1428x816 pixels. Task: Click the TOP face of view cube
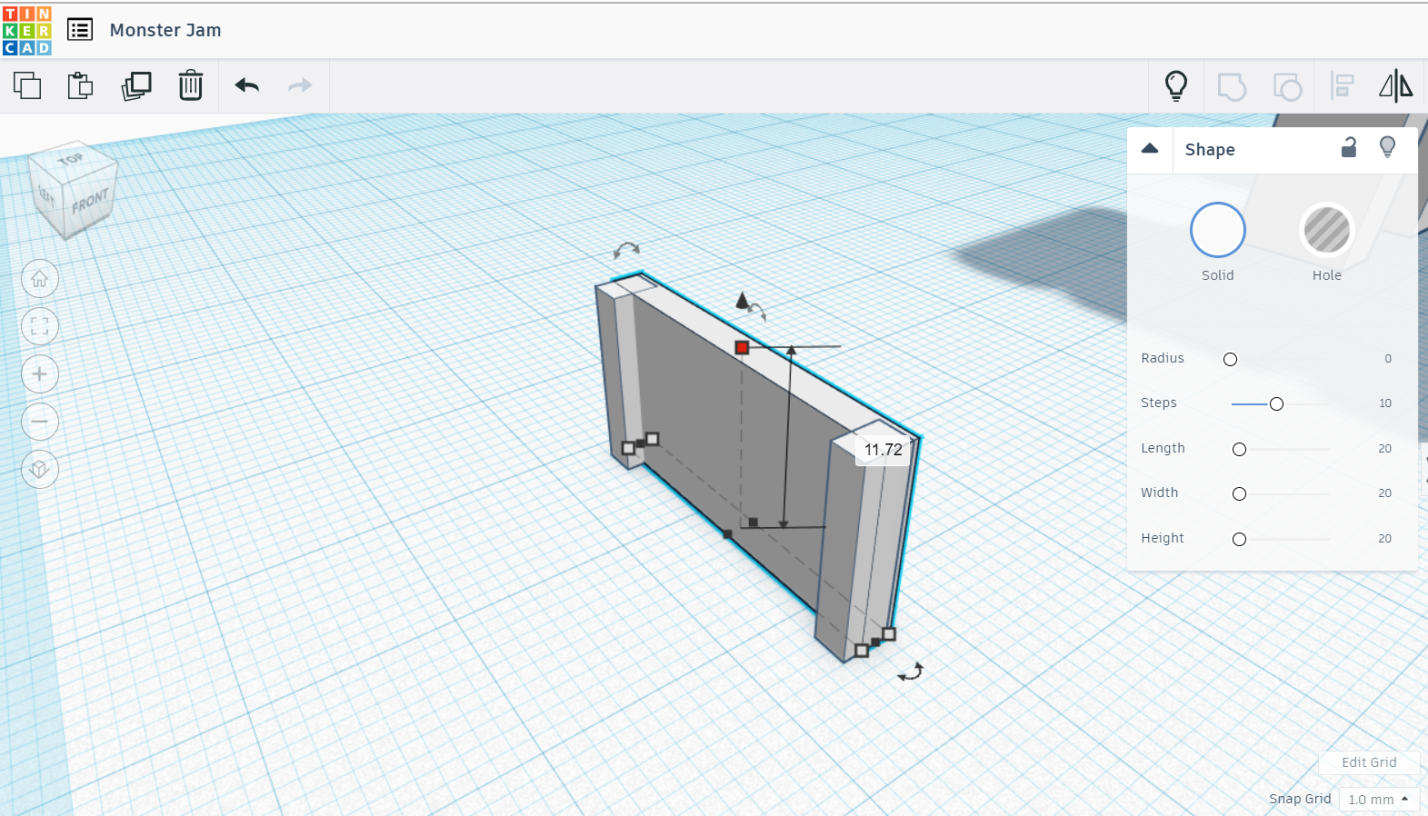coord(70,160)
